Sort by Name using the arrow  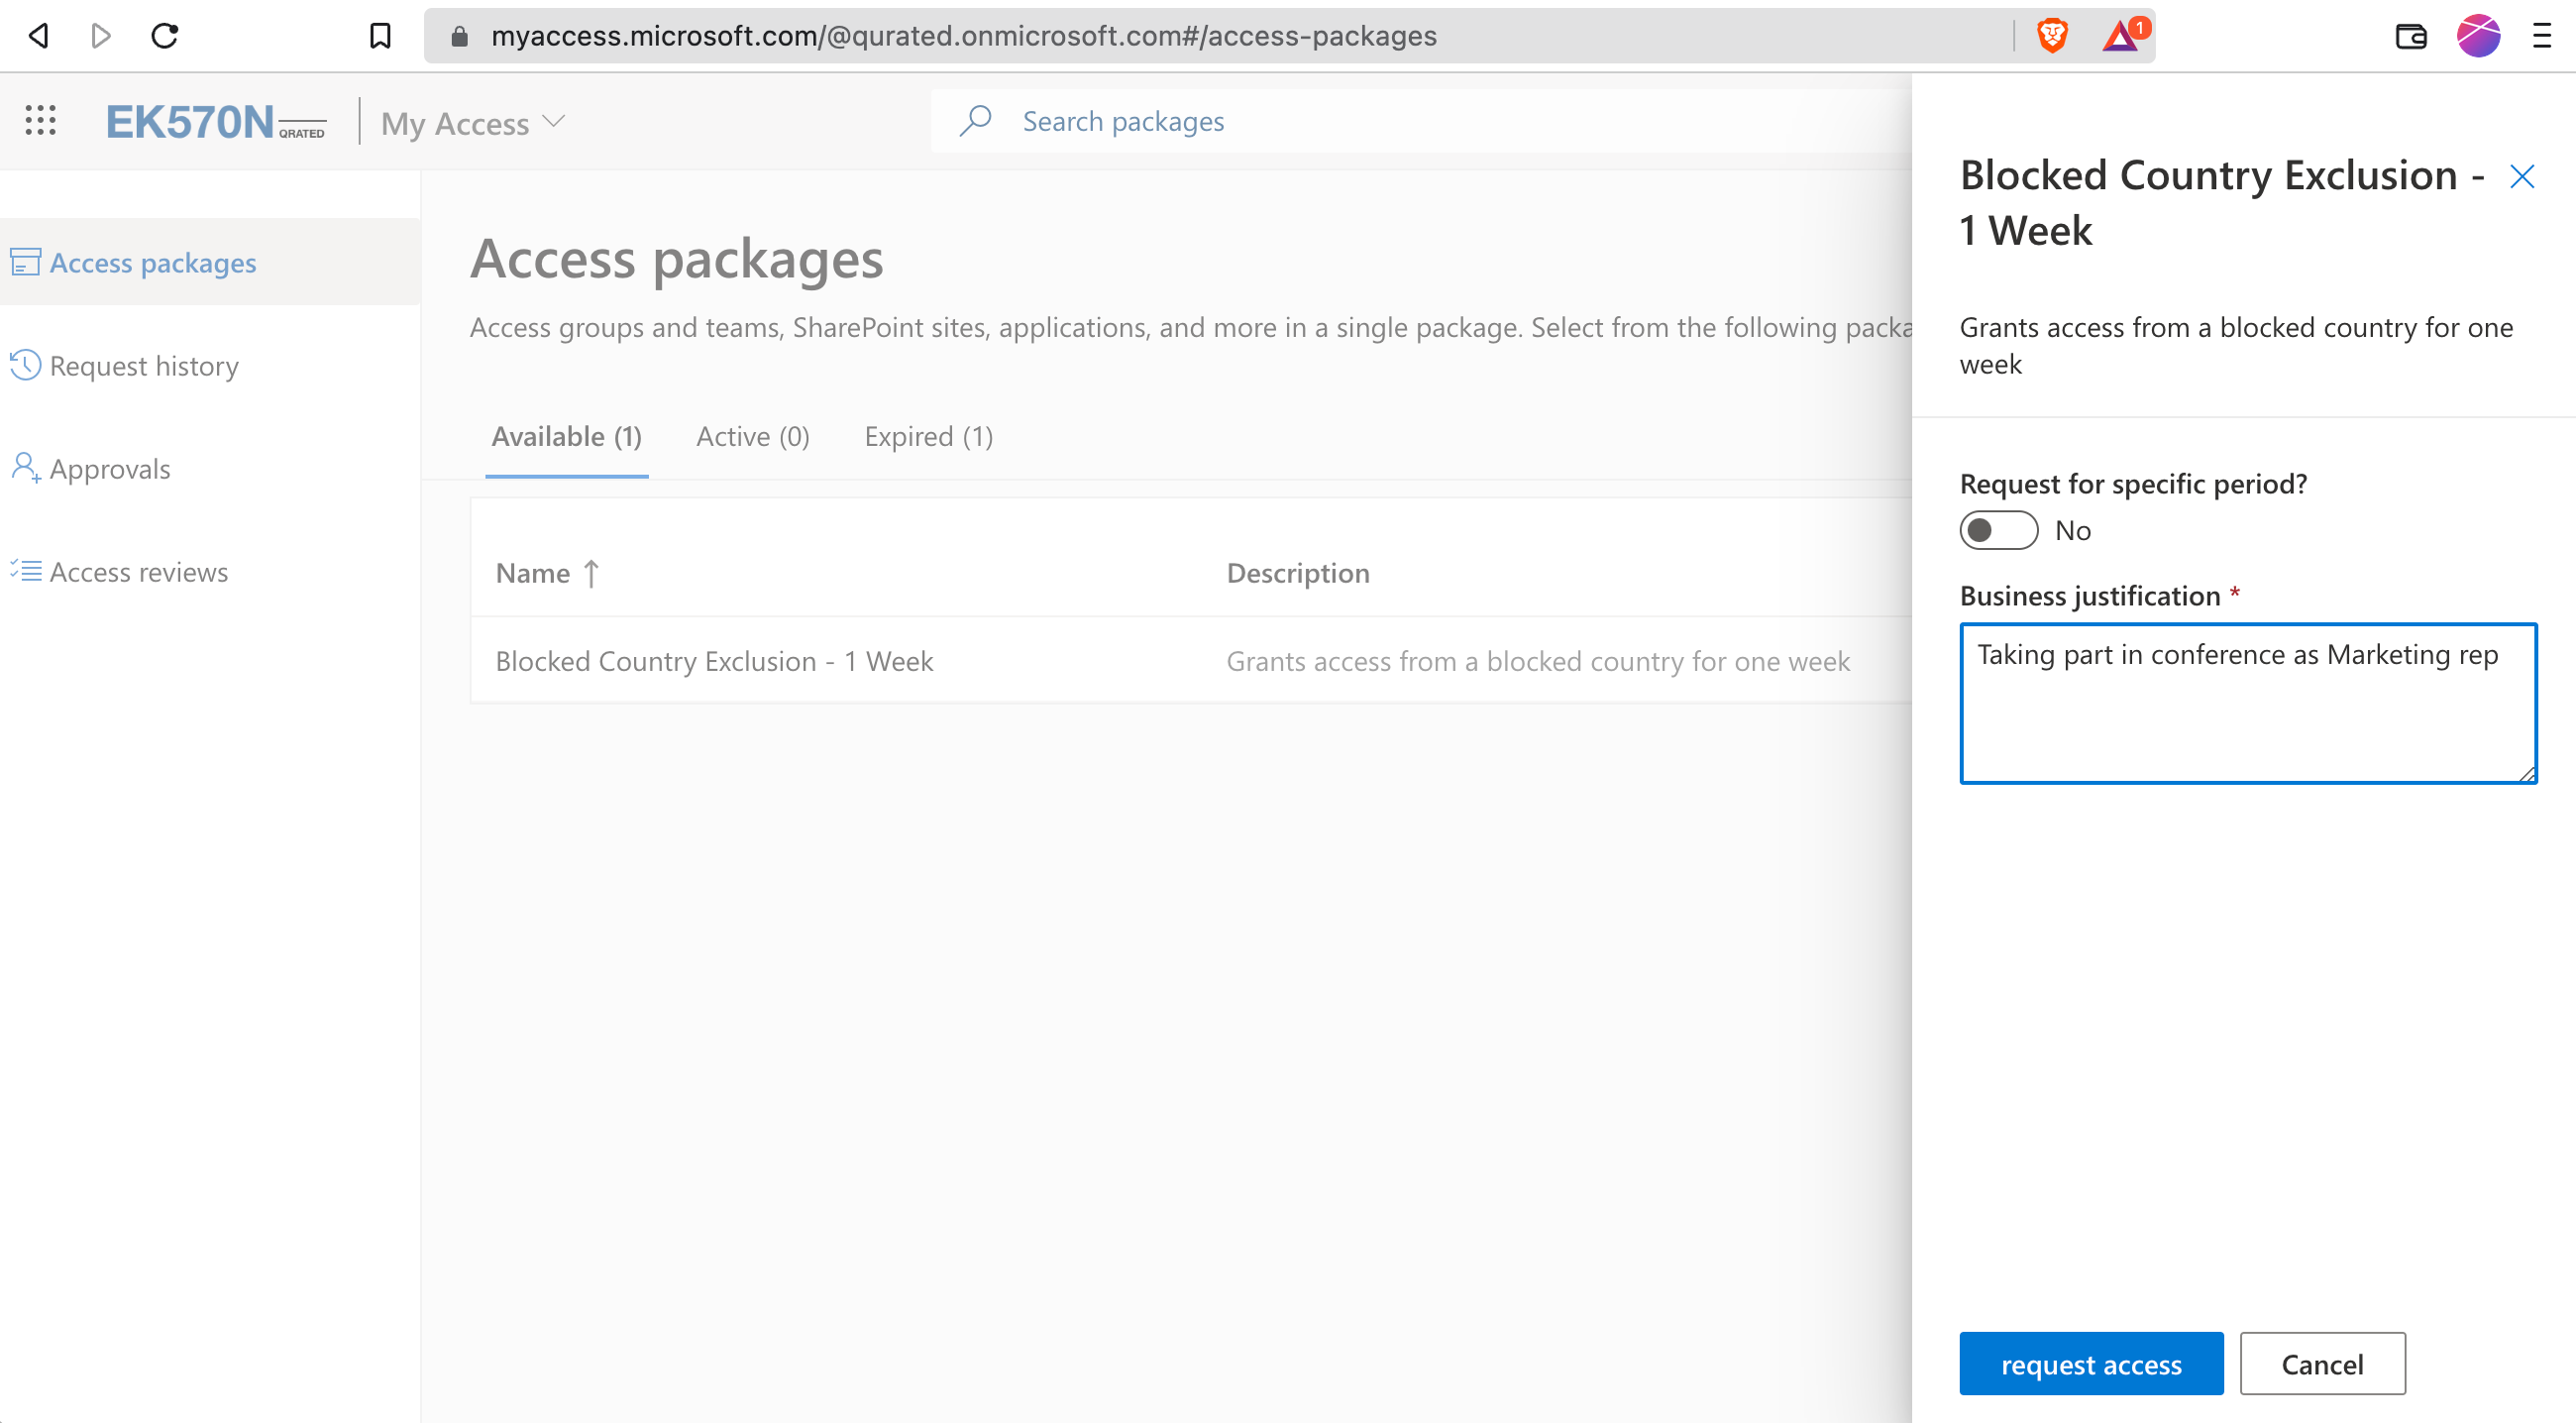pos(591,573)
